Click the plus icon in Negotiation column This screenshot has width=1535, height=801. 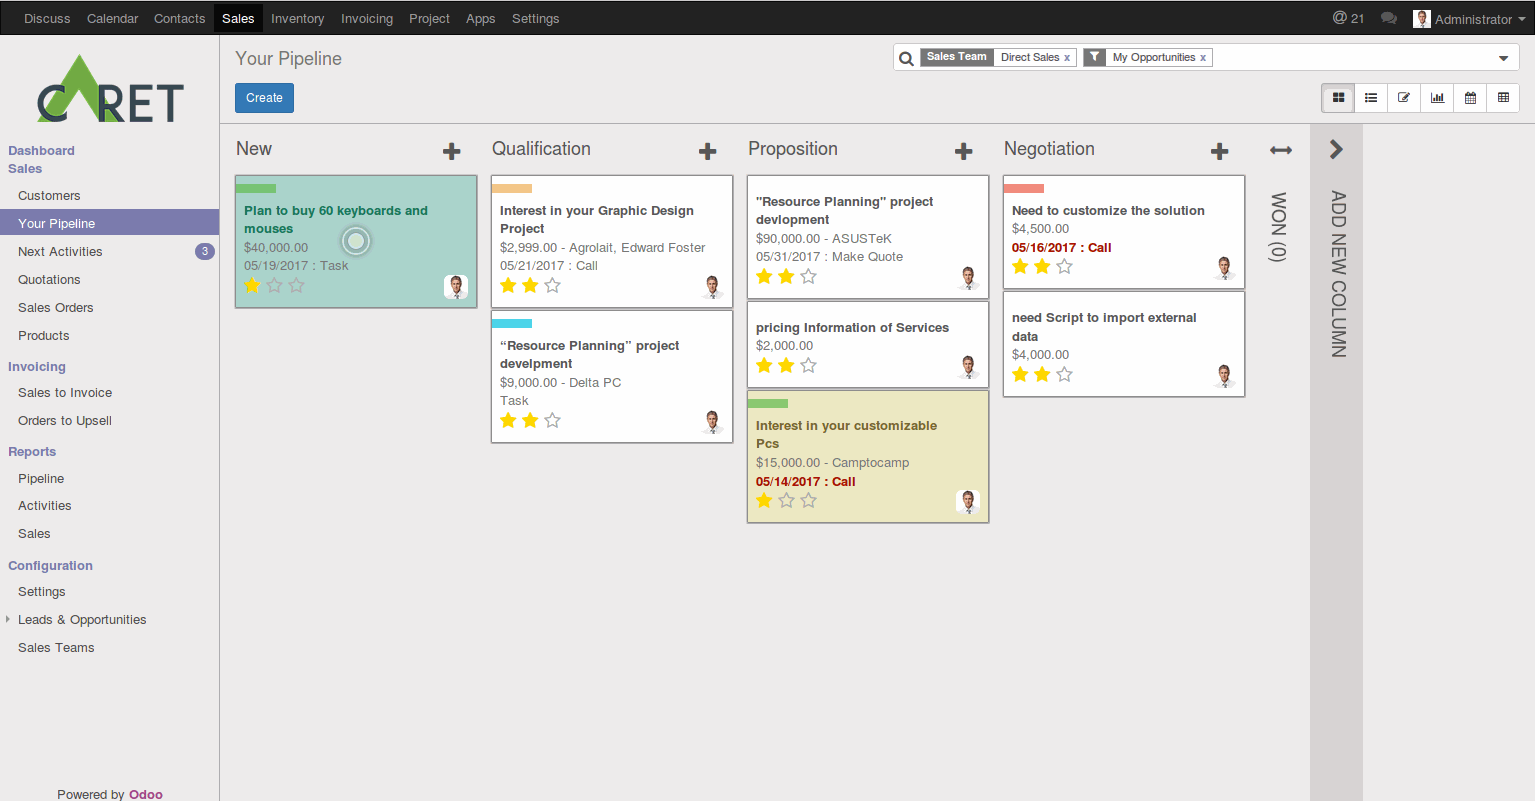(x=1220, y=151)
